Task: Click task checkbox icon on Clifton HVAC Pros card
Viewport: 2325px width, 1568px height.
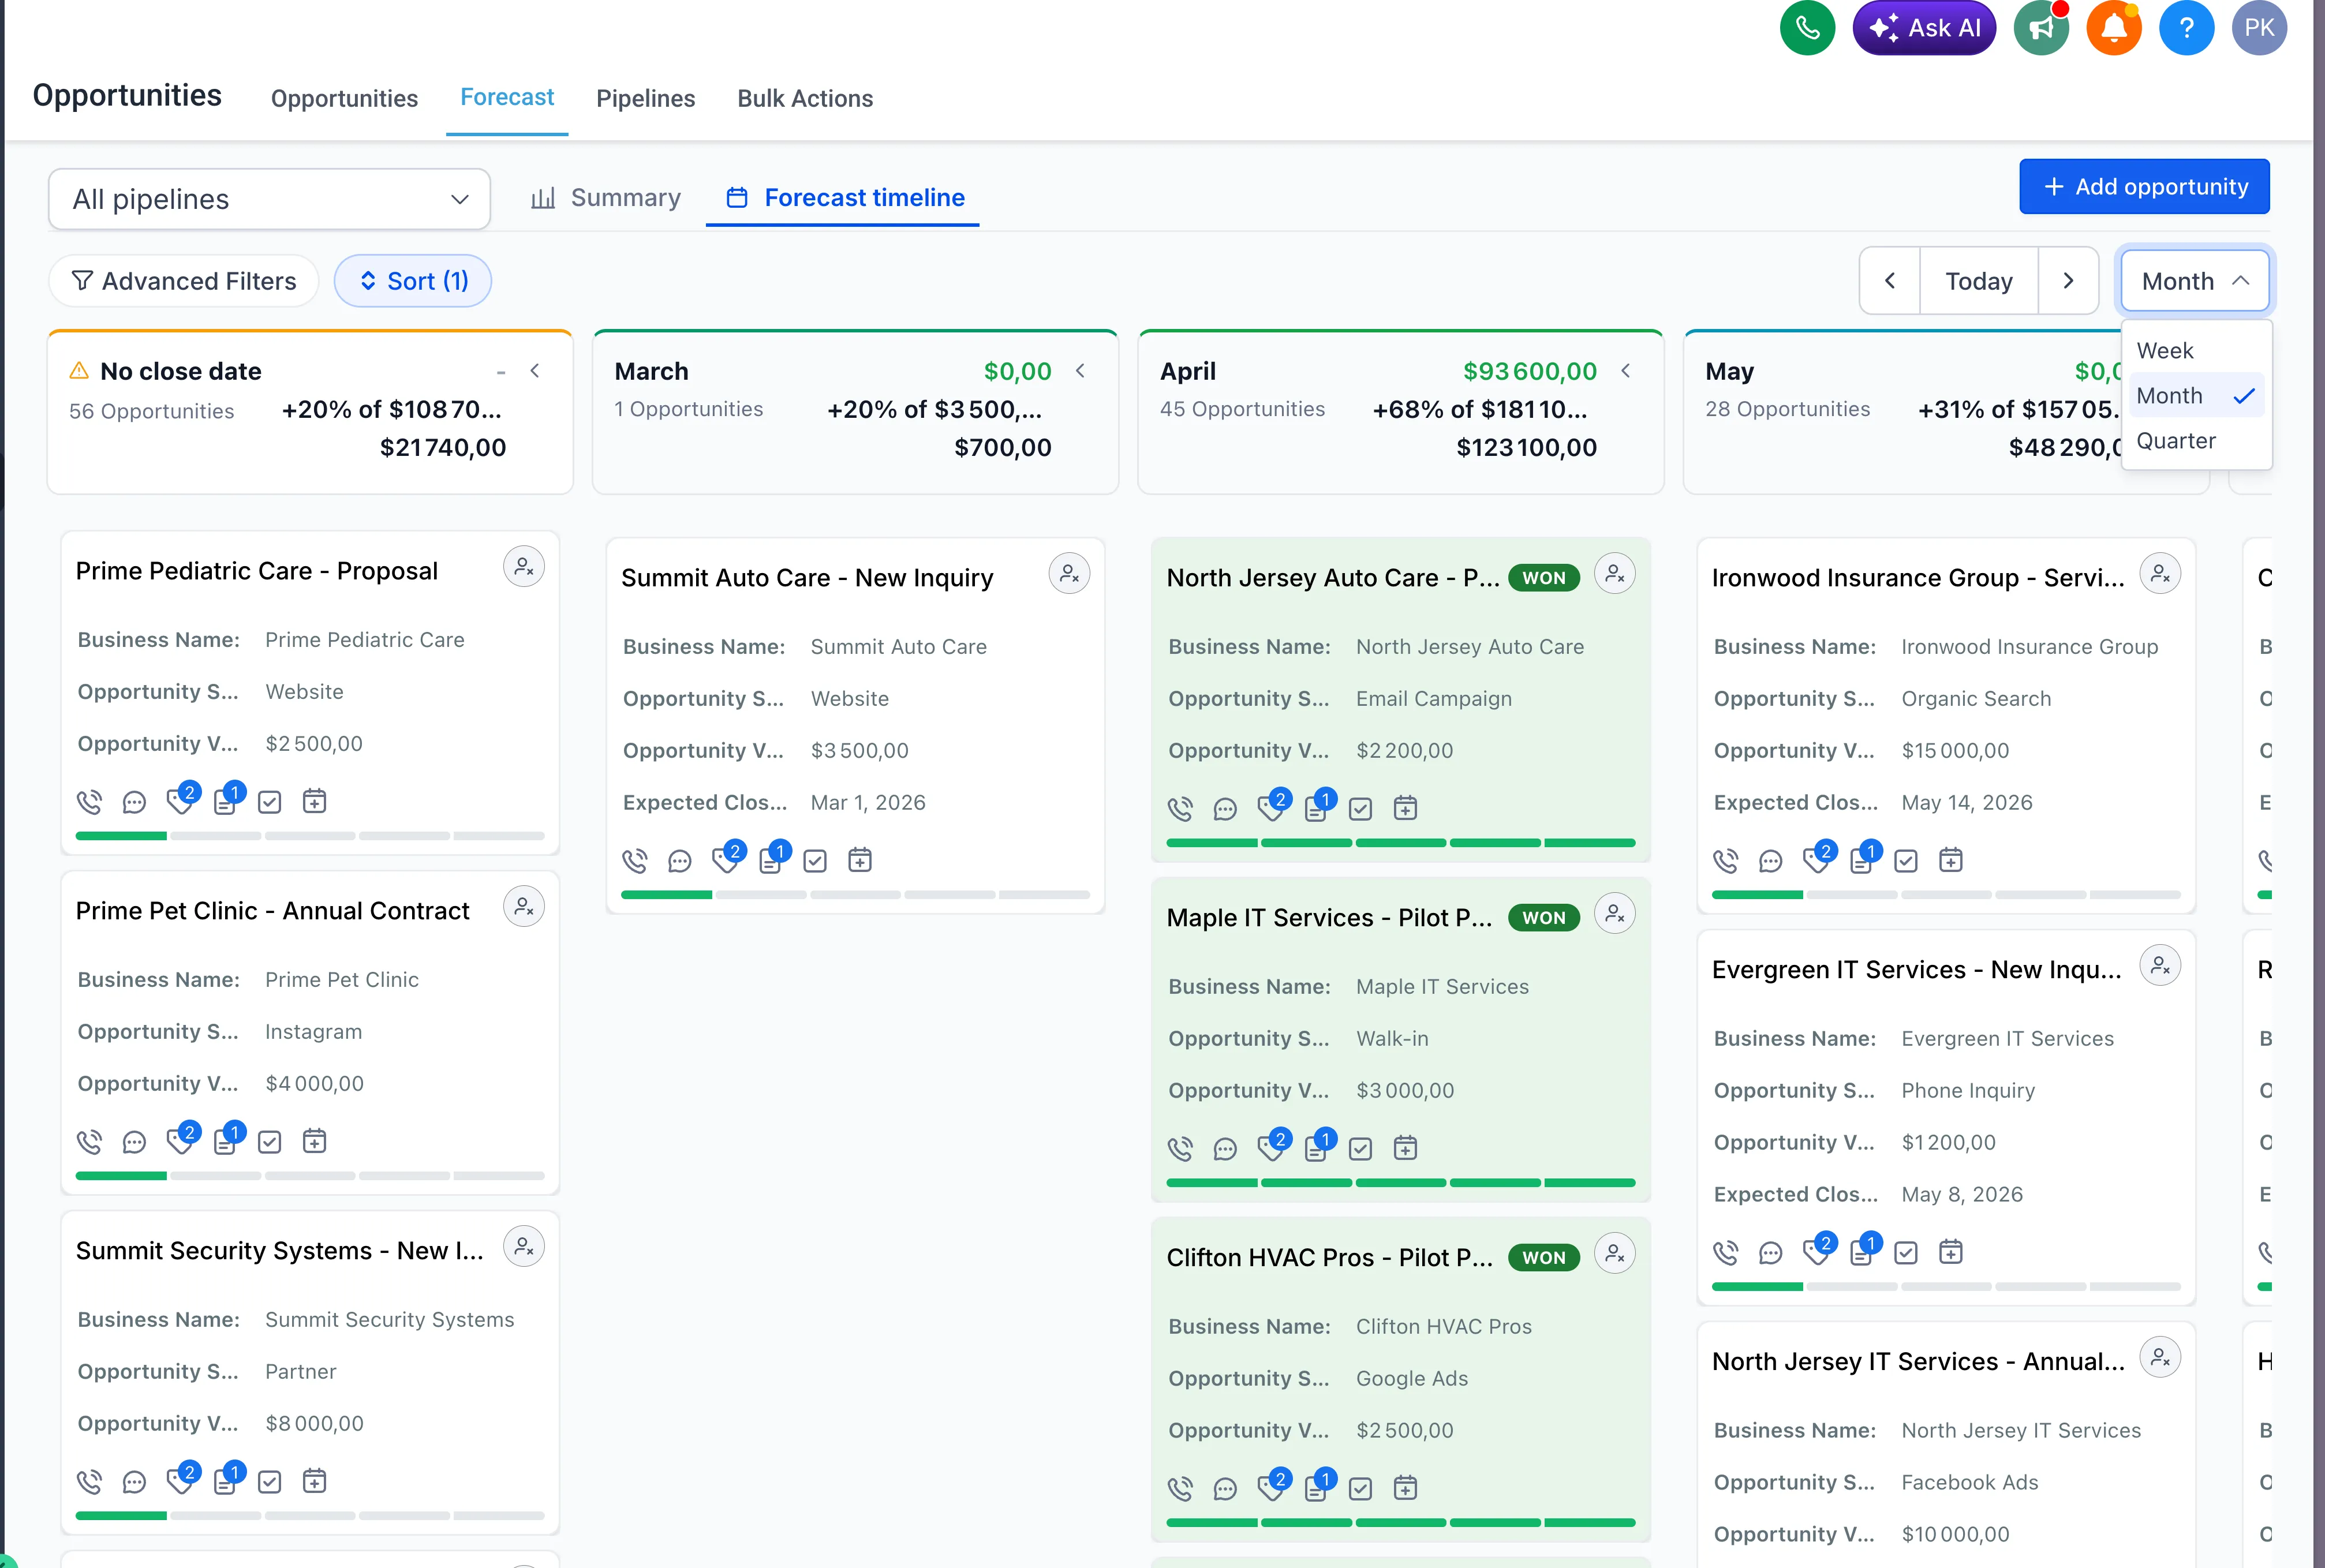Action: (x=1360, y=1489)
